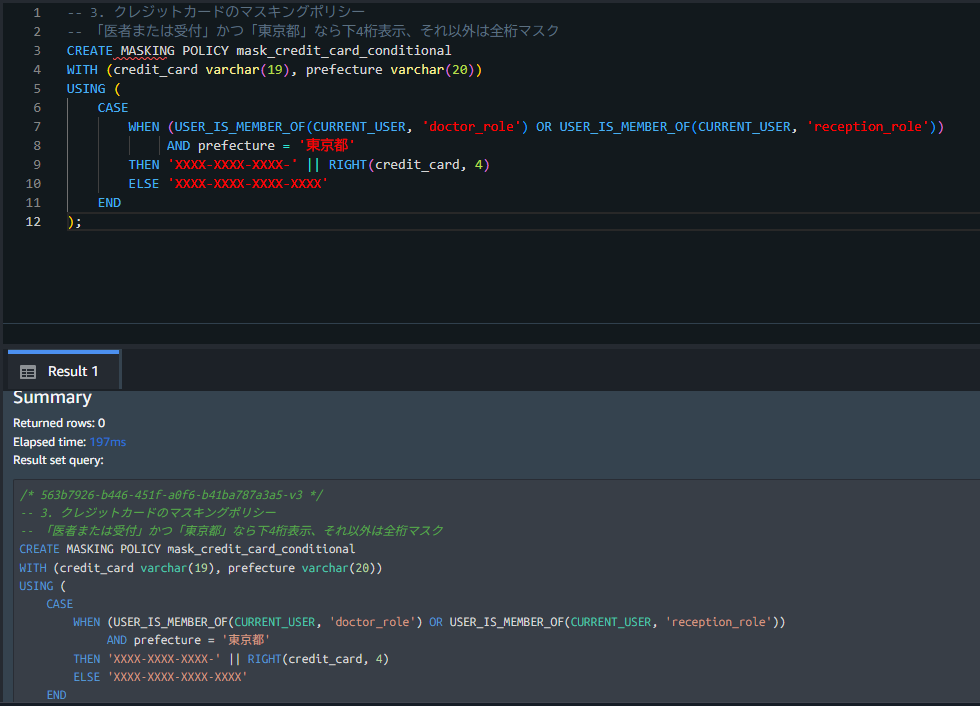This screenshot has height=706, width=980.
Task: Click the END keyword in the editor
Action: point(109,202)
